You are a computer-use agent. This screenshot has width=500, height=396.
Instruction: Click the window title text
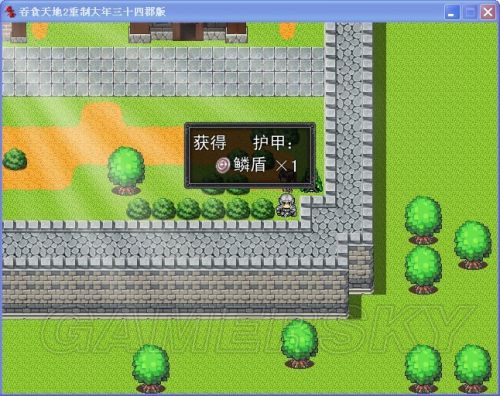92,12
